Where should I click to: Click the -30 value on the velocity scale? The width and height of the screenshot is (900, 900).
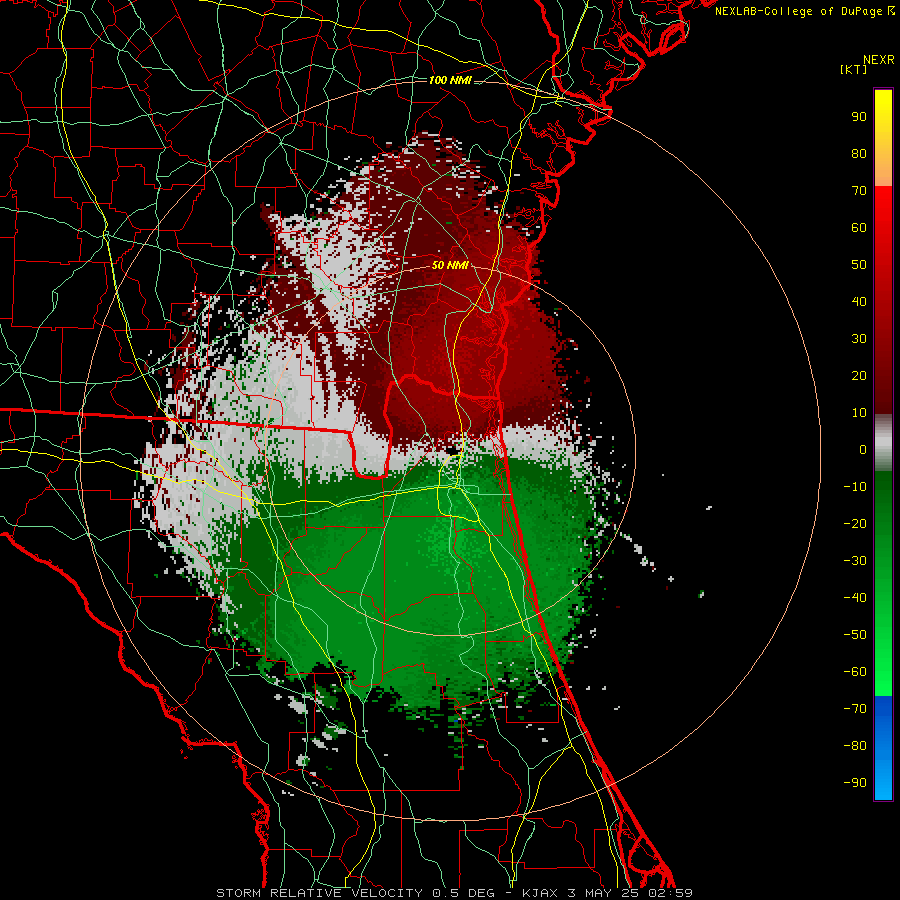pyautogui.click(x=855, y=561)
